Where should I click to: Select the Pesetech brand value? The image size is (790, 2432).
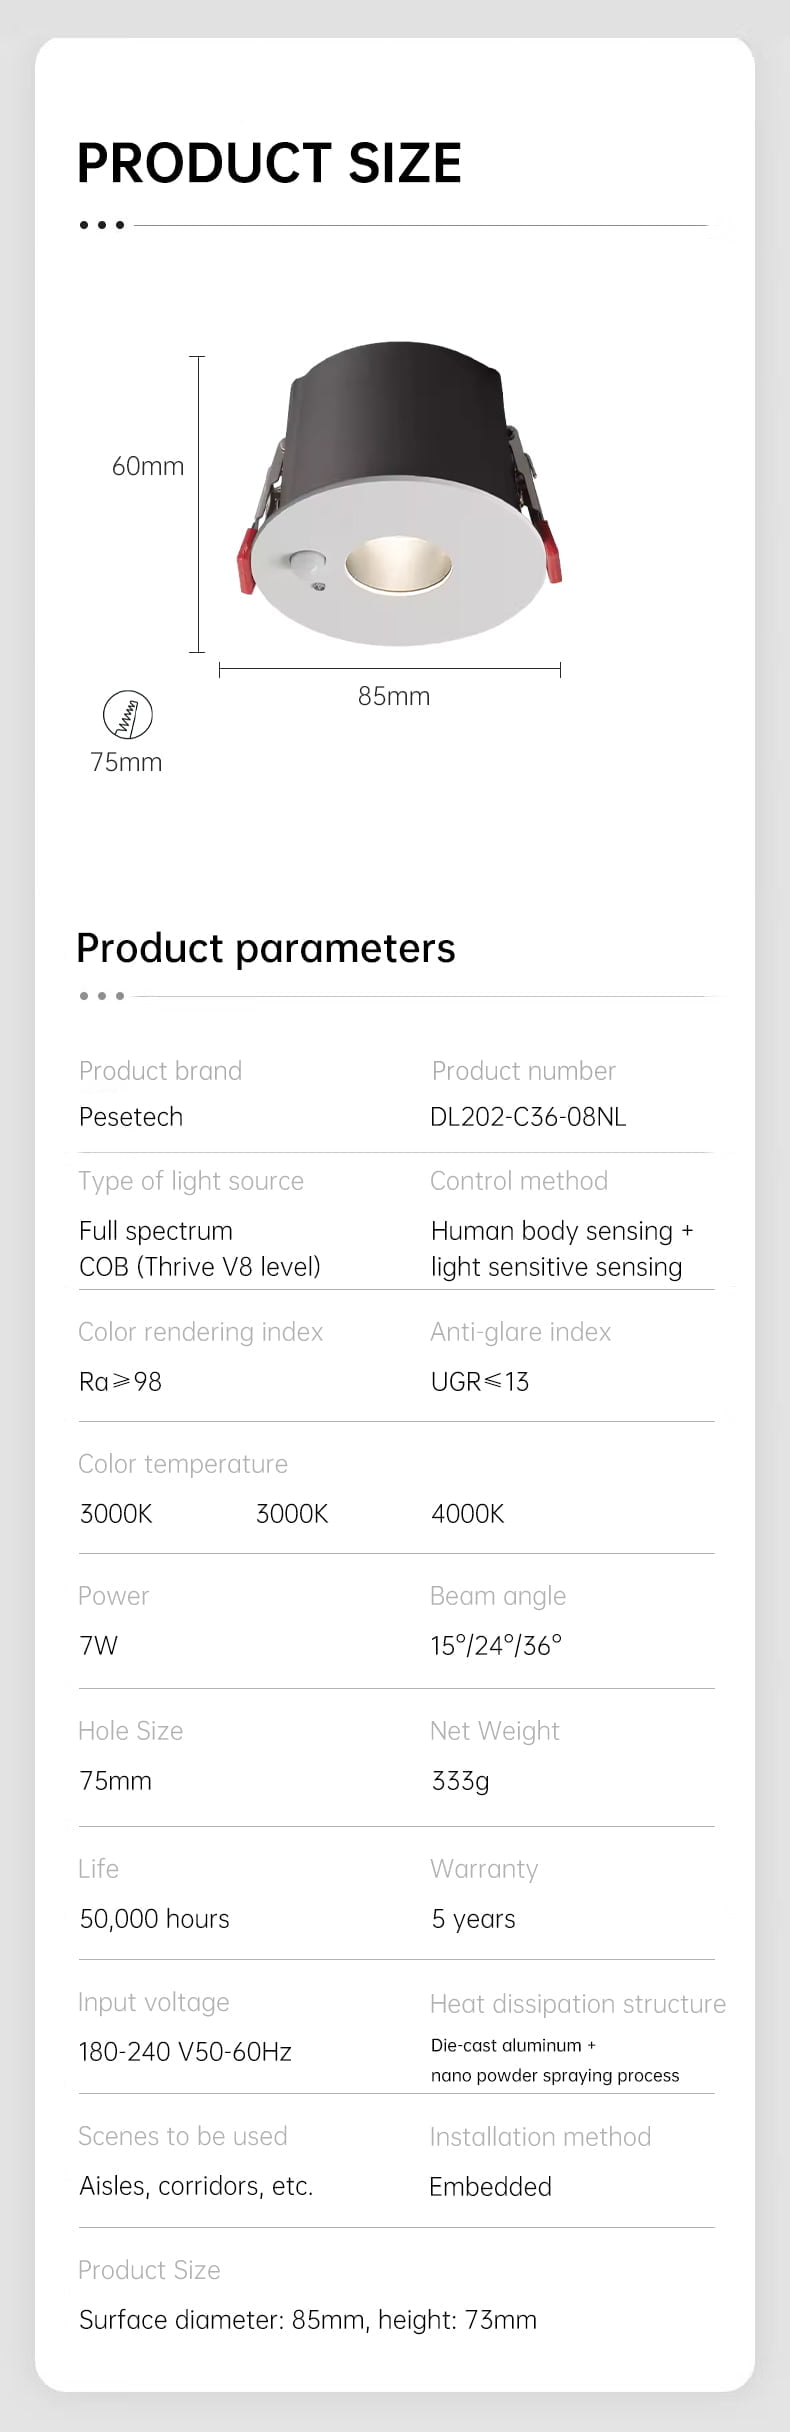(131, 1117)
